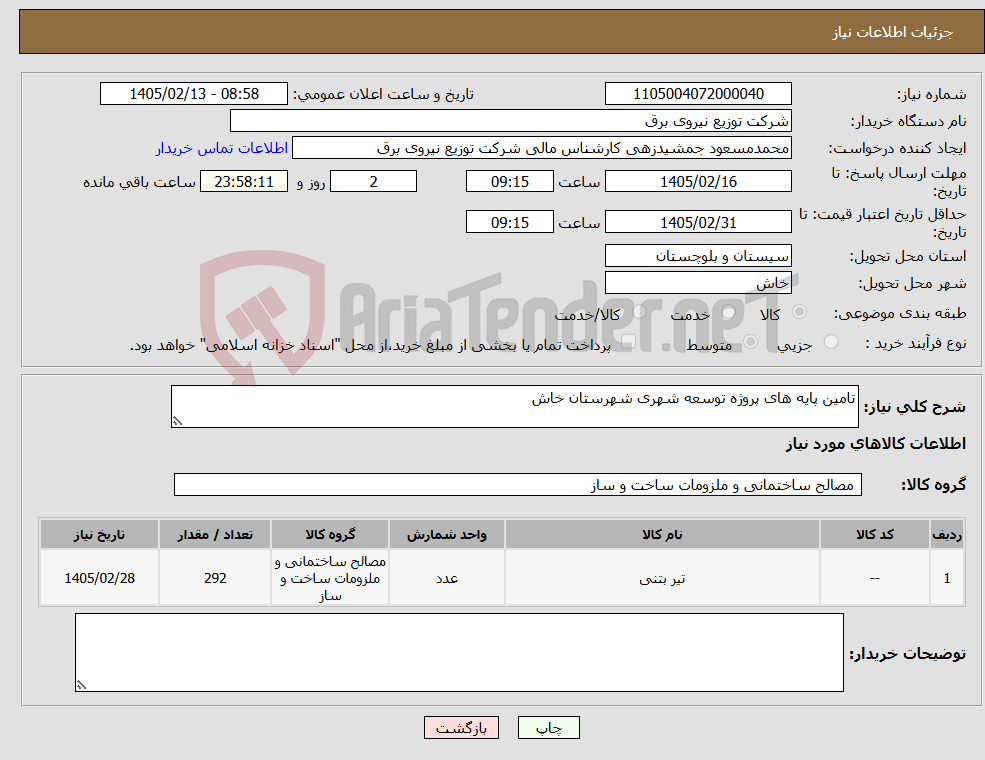This screenshot has height=760, width=985.
Task: Click the چاپ print button
Action: (x=548, y=727)
